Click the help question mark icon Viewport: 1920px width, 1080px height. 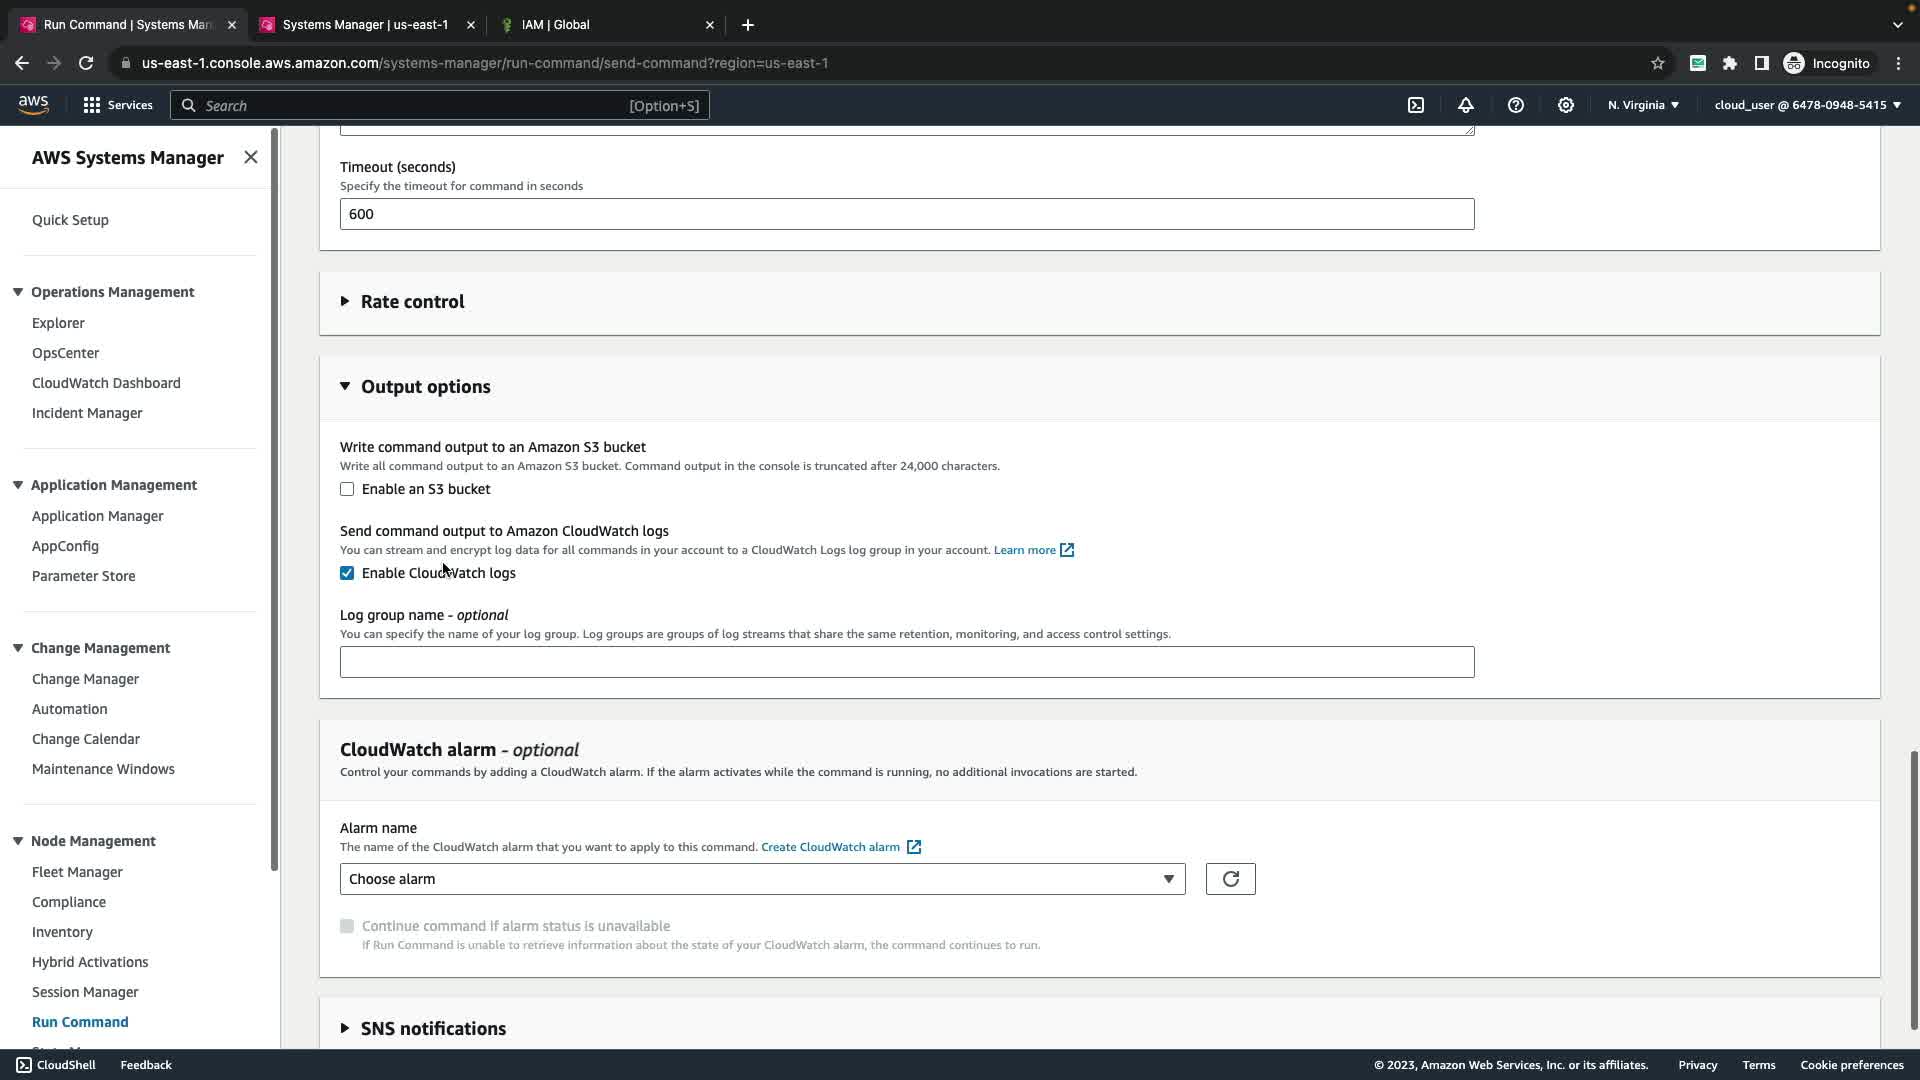coord(1516,105)
